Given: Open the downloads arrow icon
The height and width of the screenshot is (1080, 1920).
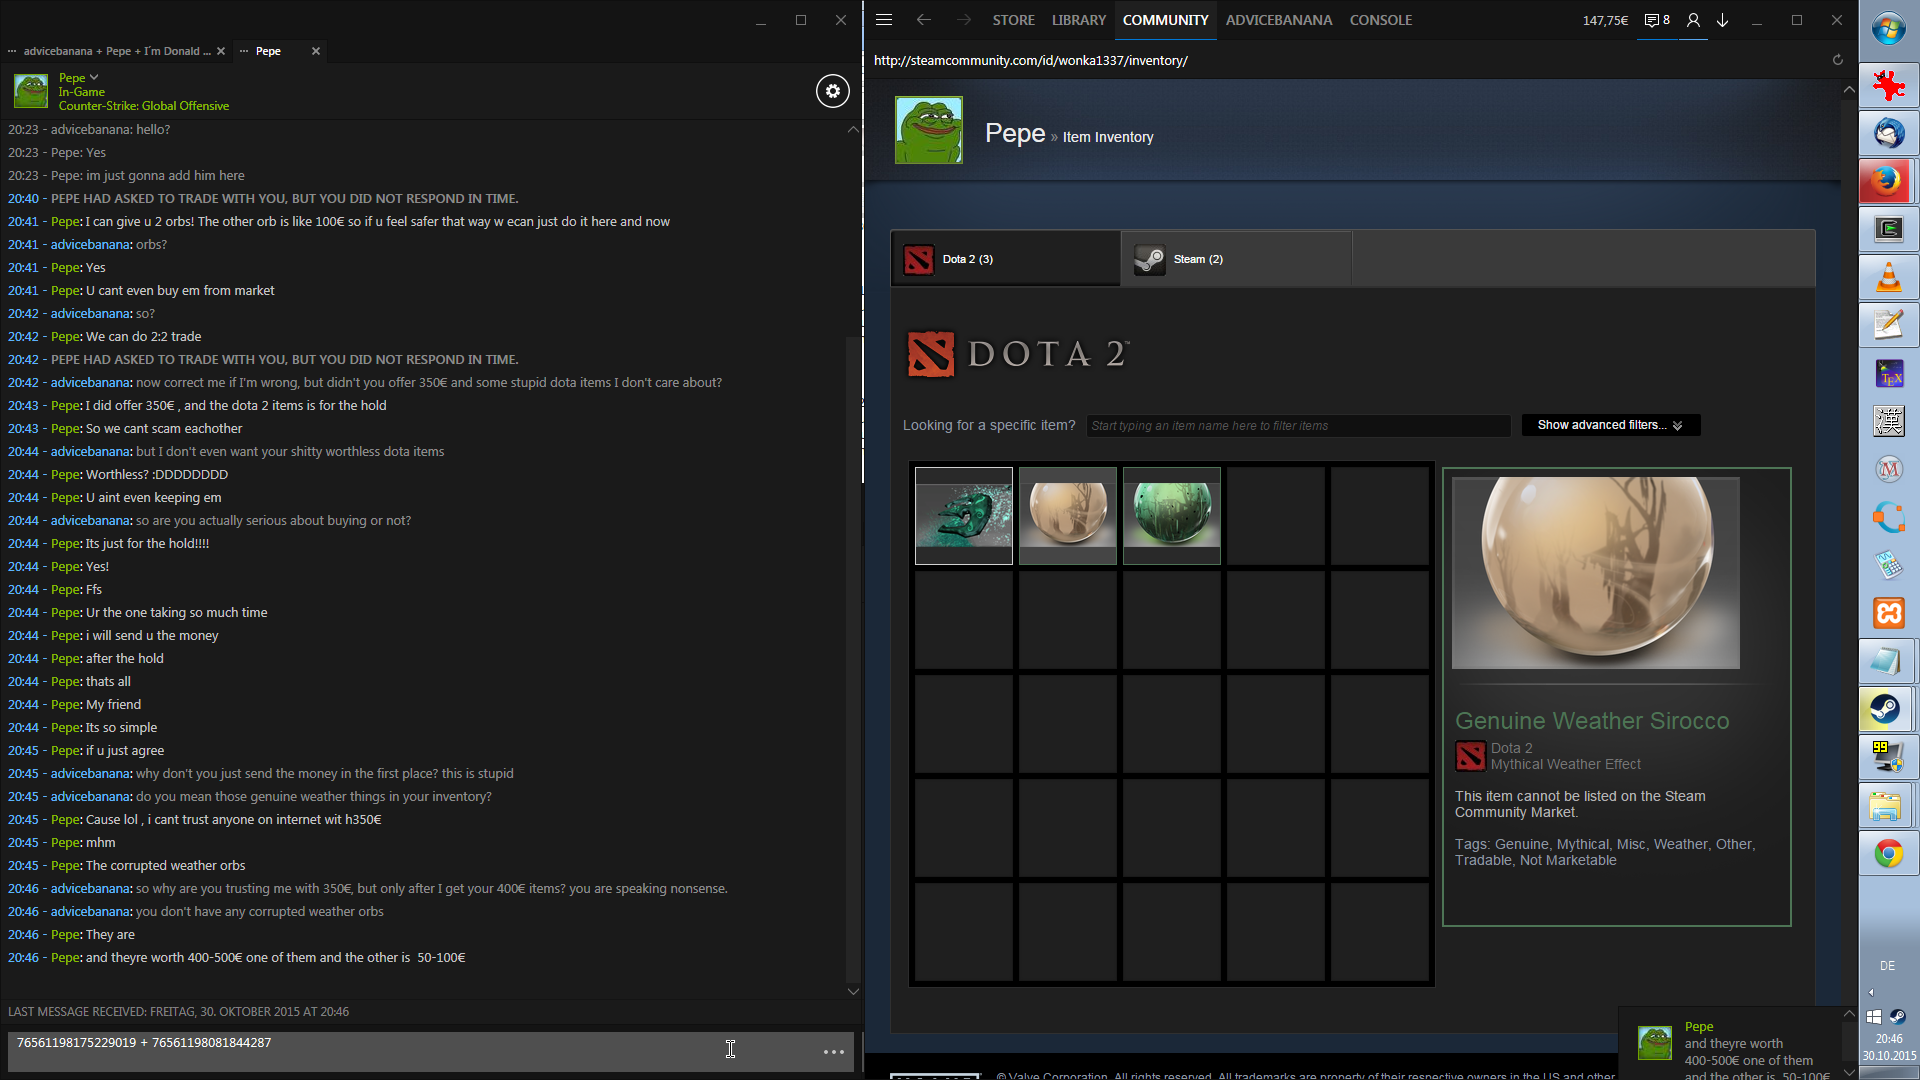Looking at the screenshot, I should pyautogui.click(x=1723, y=20).
